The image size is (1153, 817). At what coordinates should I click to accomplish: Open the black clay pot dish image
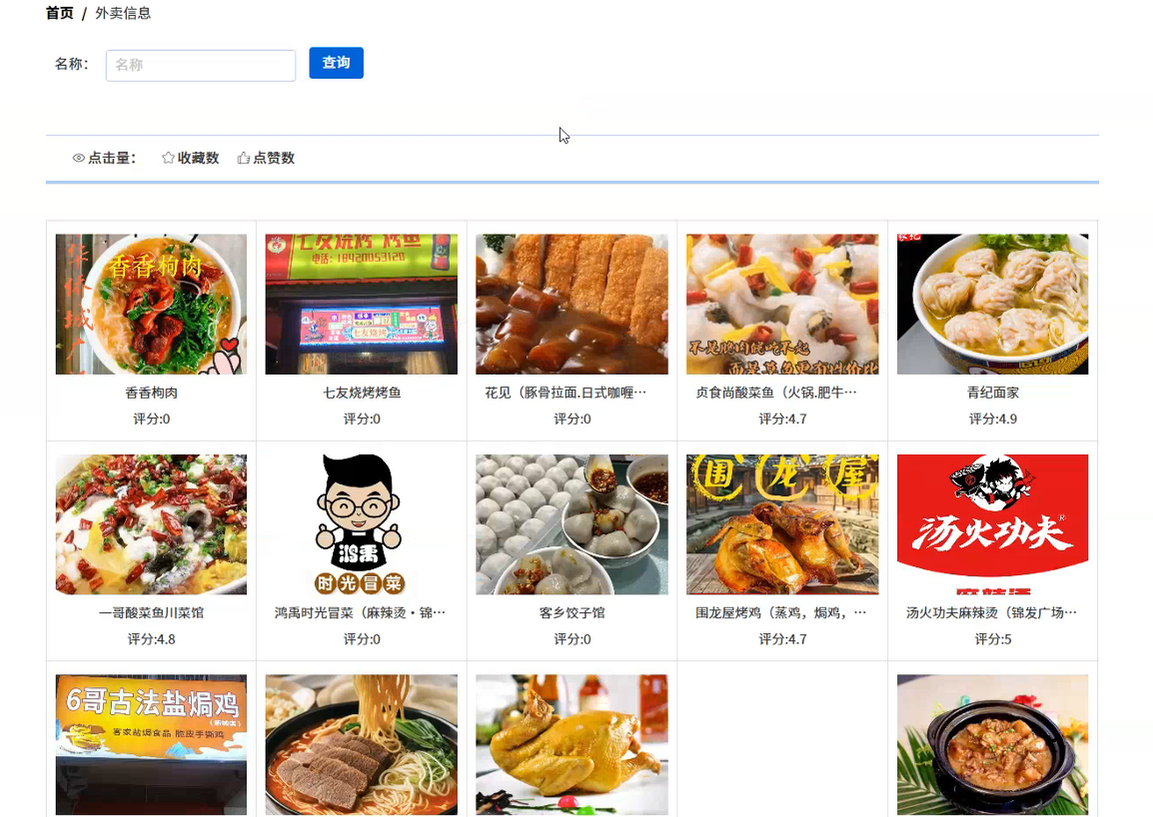pyautogui.click(x=993, y=744)
